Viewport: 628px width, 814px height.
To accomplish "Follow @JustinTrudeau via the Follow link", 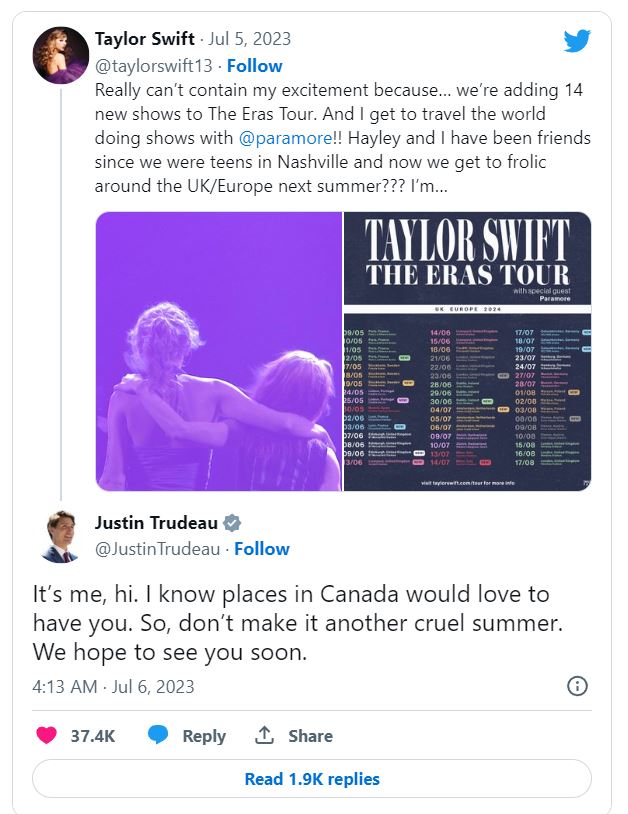I will pos(261,549).
